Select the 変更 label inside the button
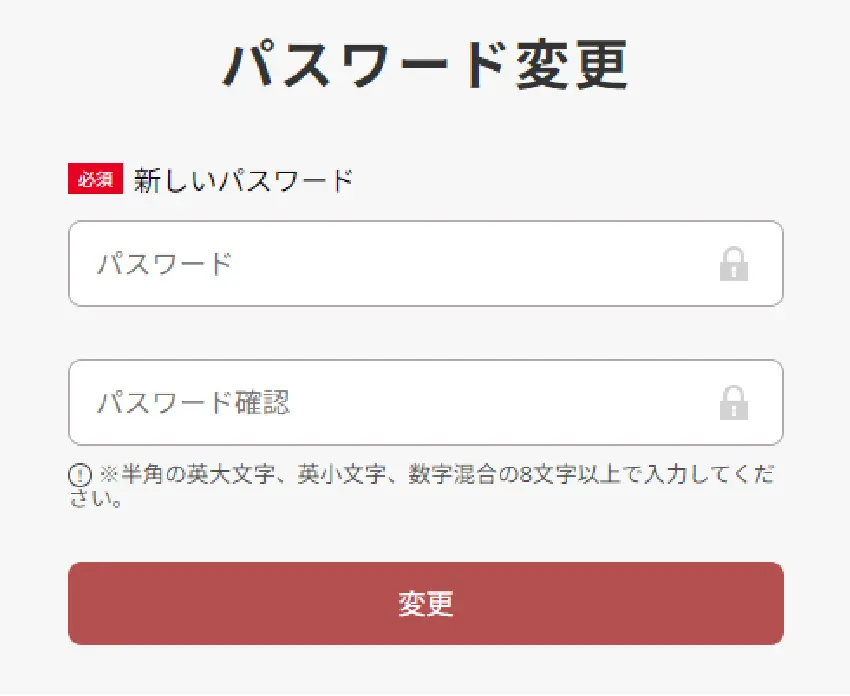850x696 pixels. point(426,603)
